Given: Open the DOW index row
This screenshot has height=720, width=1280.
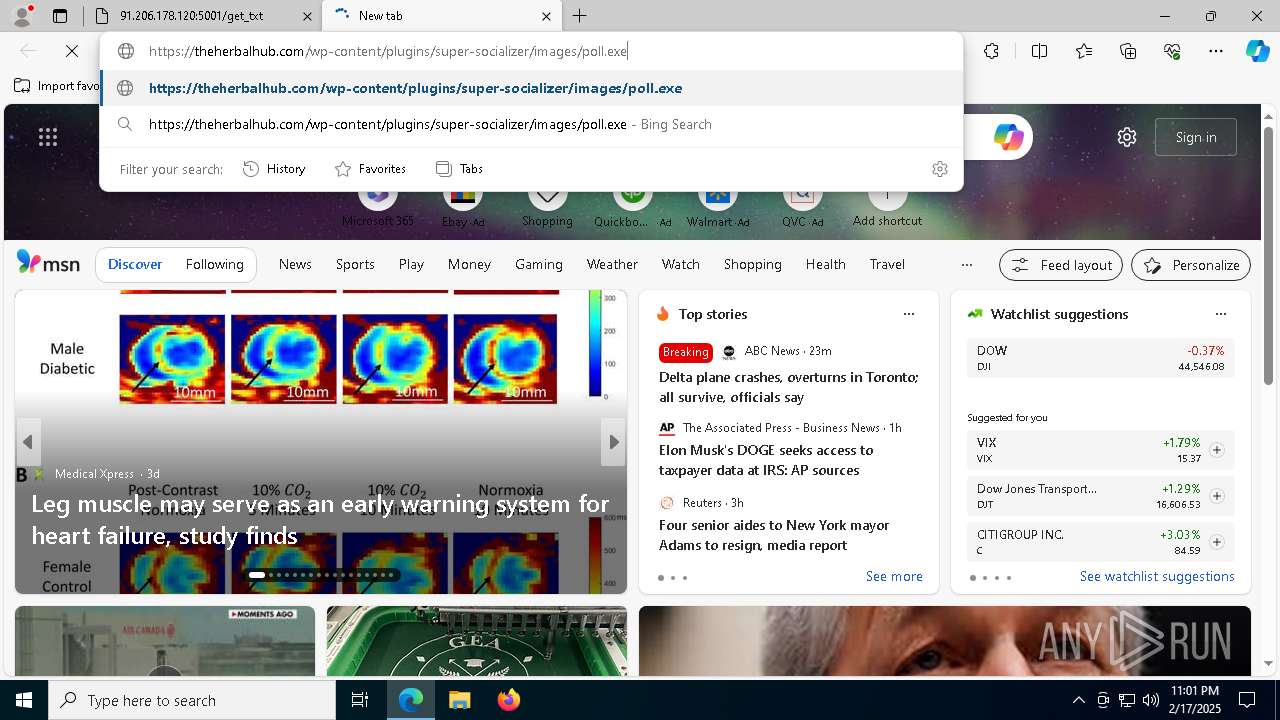Looking at the screenshot, I should coord(1100,358).
